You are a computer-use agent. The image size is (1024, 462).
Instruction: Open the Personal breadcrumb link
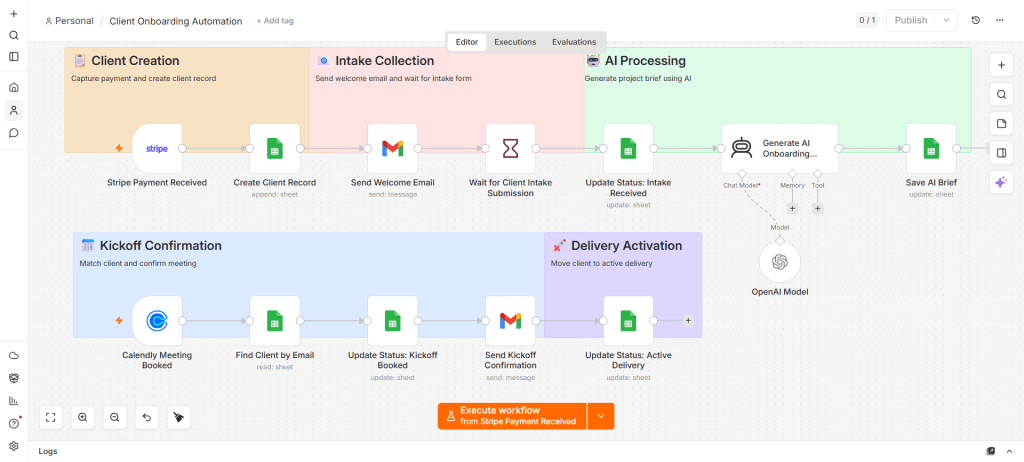pyautogui.click(x=69, y=21)
